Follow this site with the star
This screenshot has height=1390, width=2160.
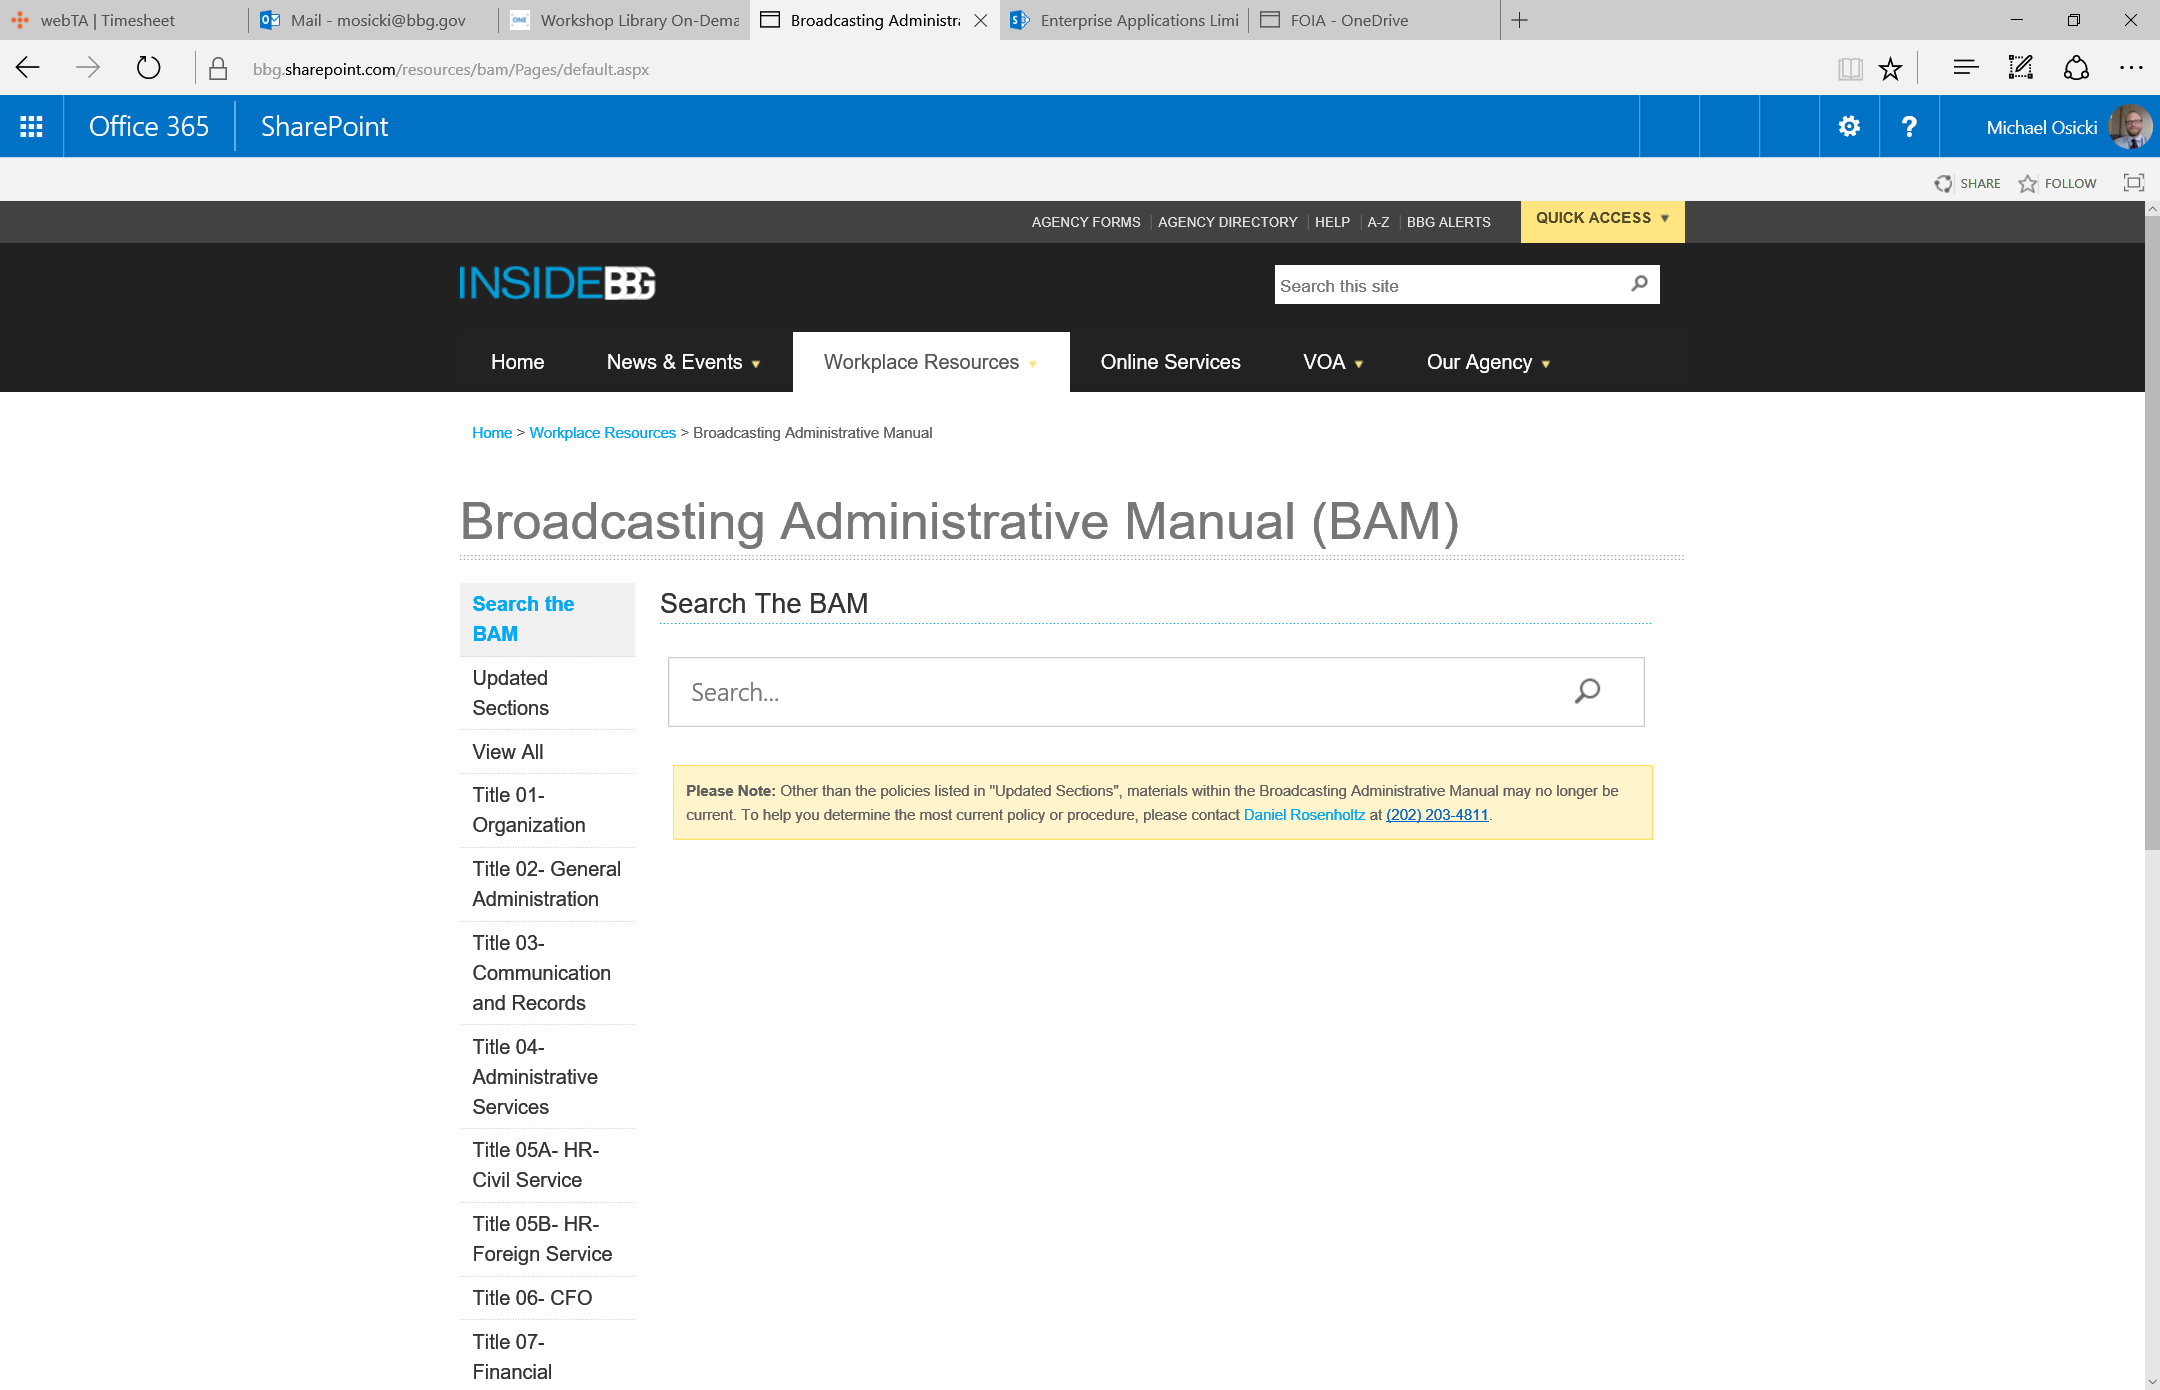tap(2057, 183)
